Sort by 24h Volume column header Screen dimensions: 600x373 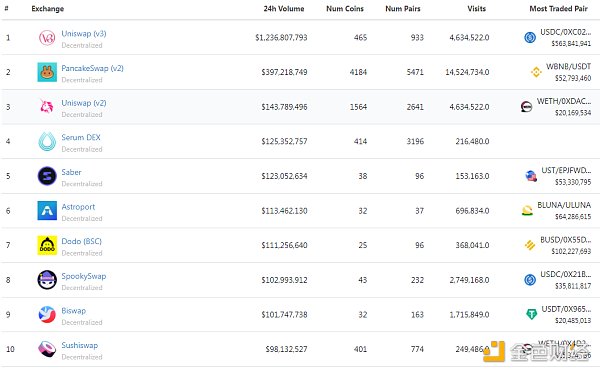pos(284,9)
